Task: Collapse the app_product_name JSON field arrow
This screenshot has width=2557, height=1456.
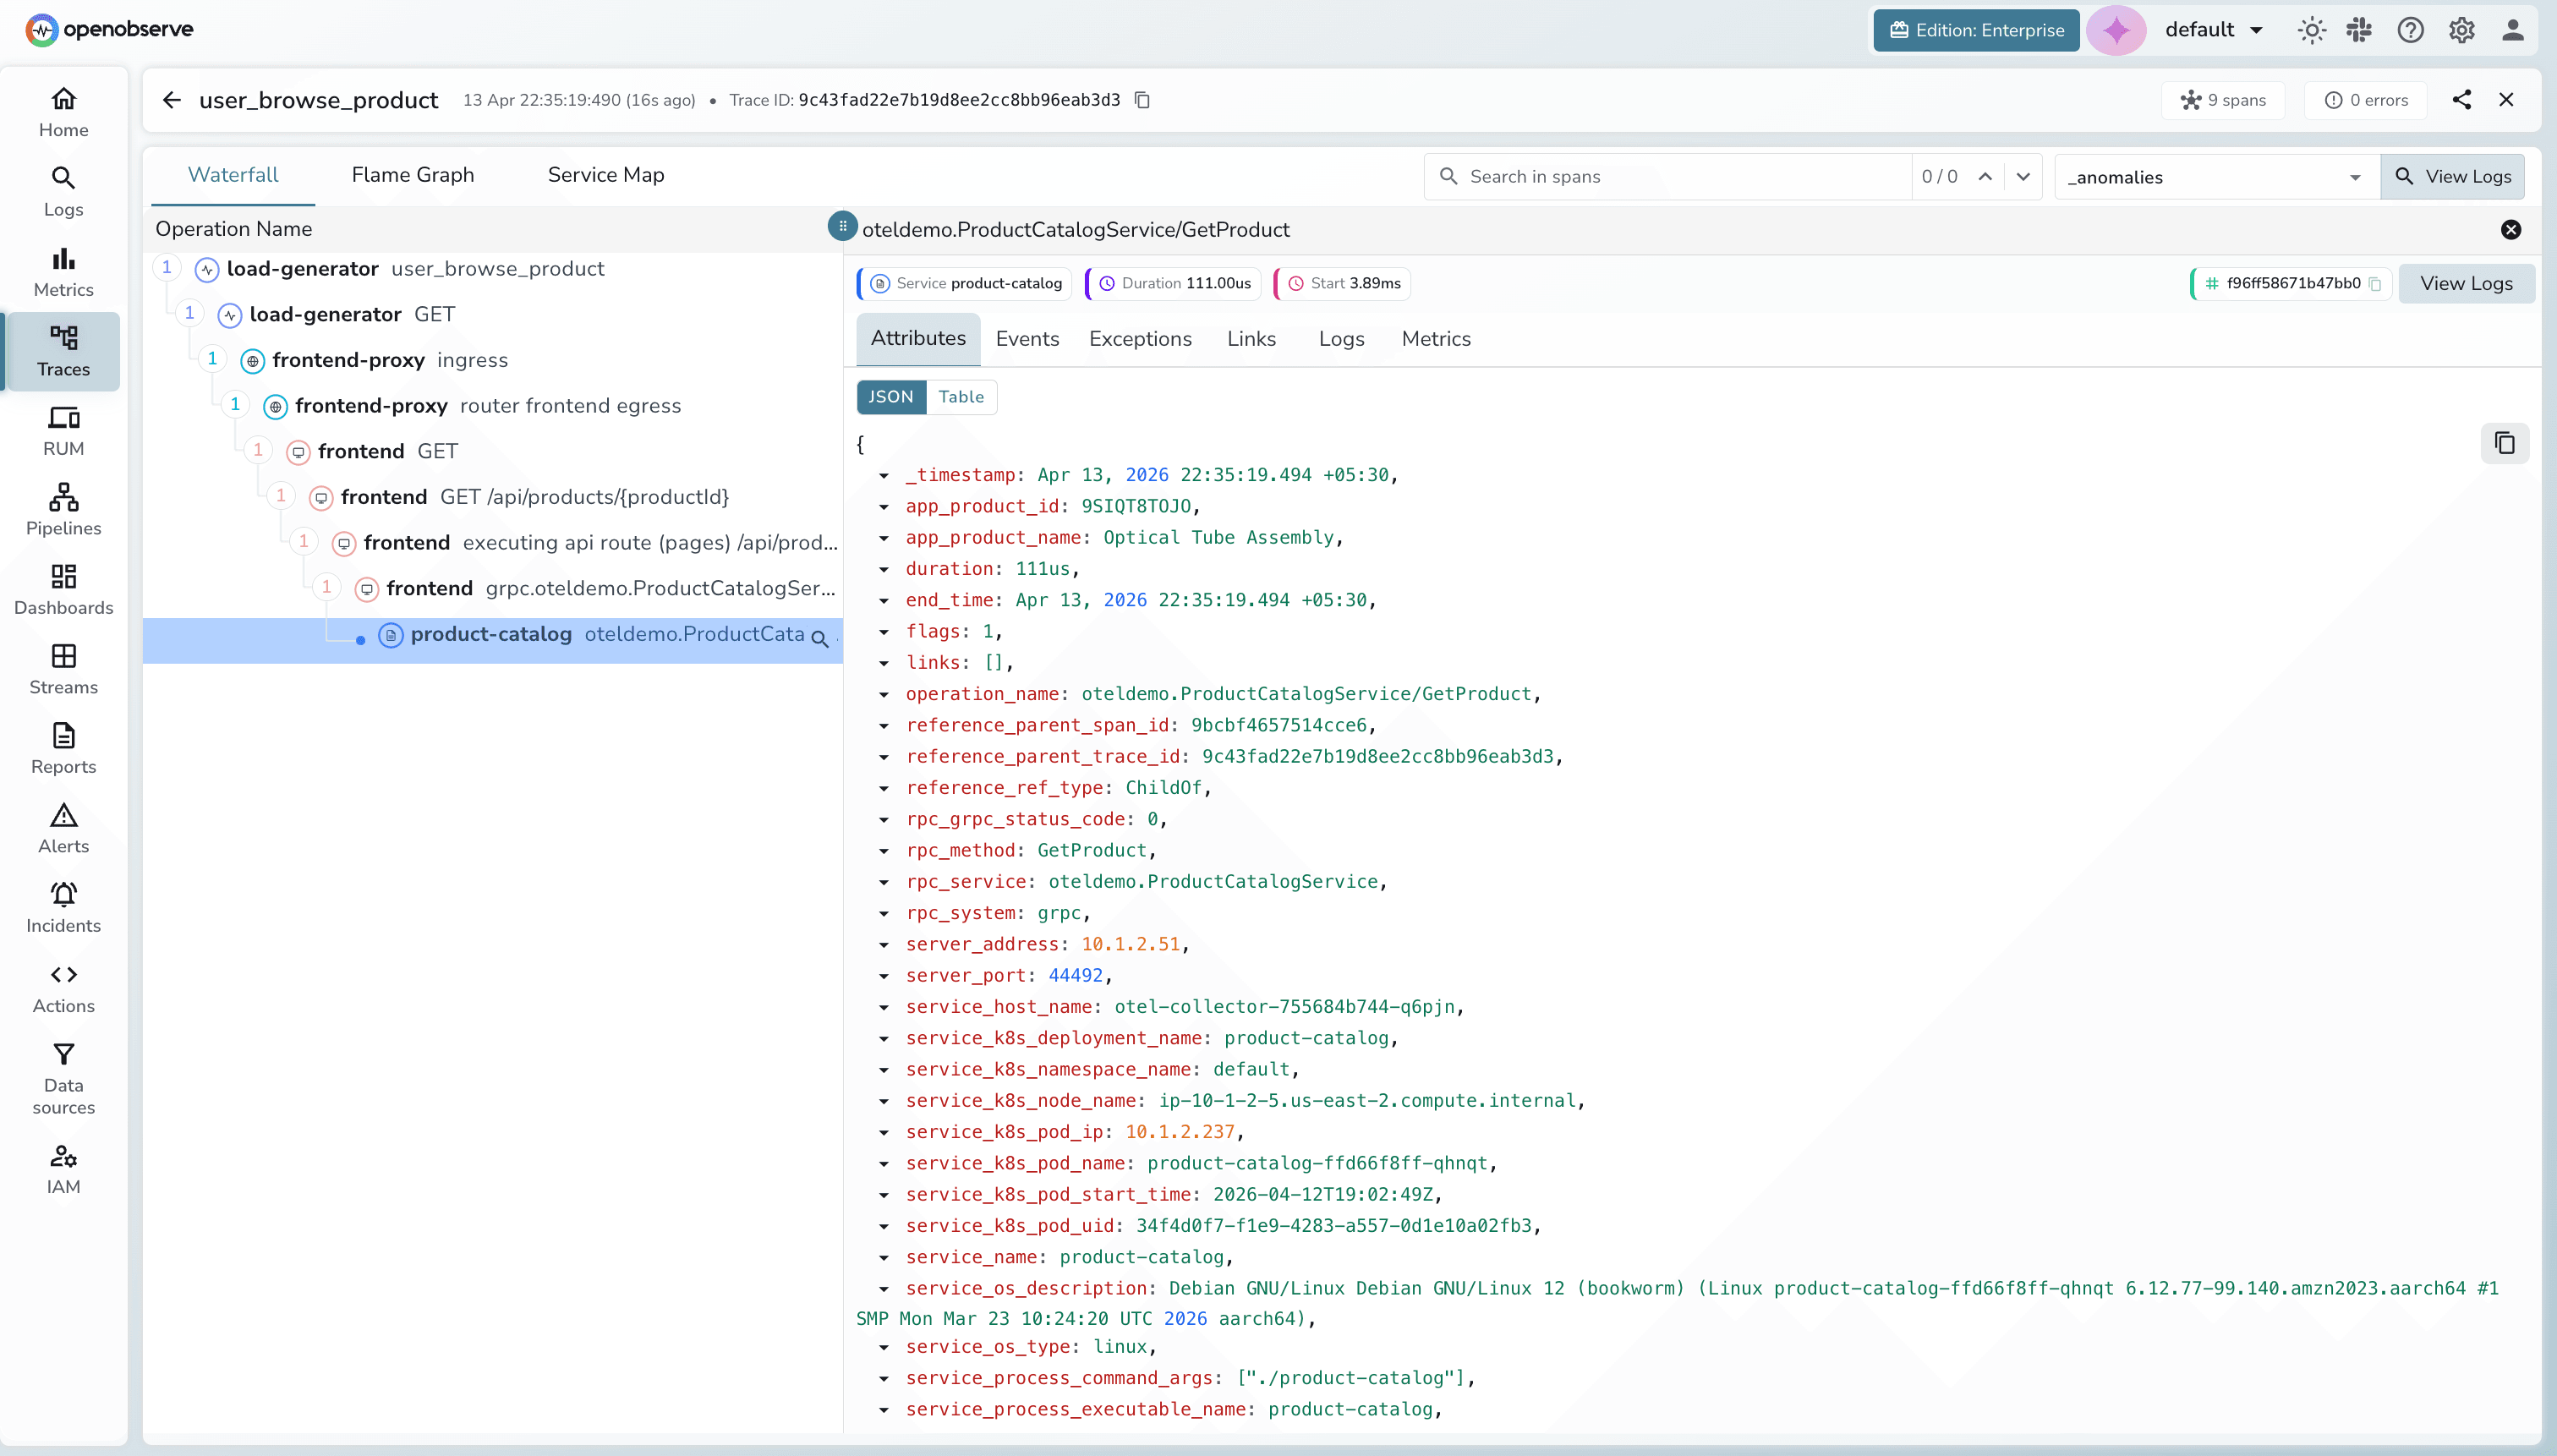Action: 884,538
